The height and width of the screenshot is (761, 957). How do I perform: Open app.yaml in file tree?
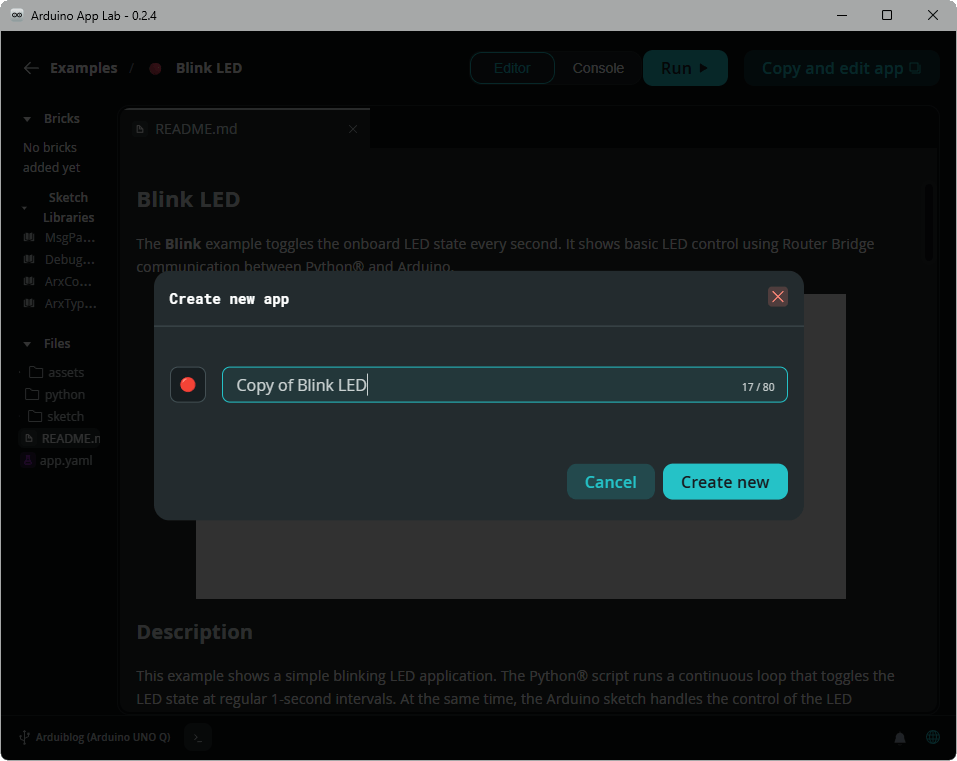pyautogui.click(x=65, y=460)
